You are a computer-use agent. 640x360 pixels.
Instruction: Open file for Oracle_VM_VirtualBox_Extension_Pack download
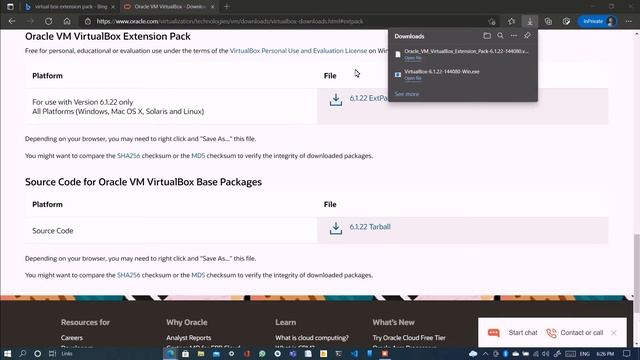[x=413, y=58]
